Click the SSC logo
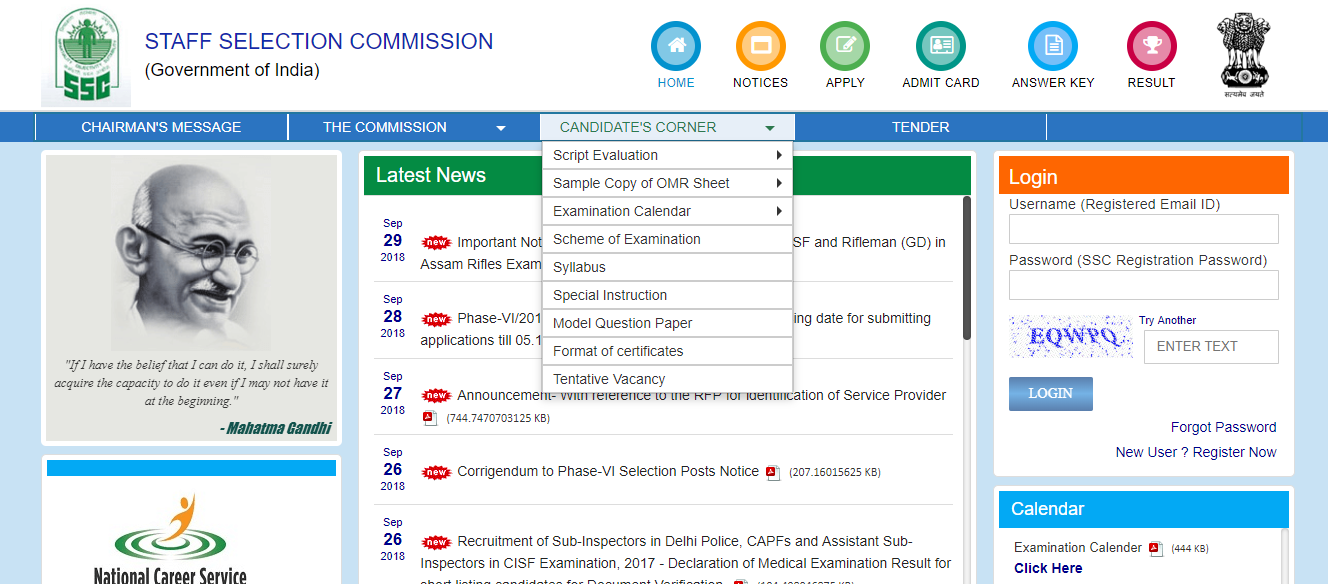Screen dimensions: 1328x584 click(x=86, y=56)
